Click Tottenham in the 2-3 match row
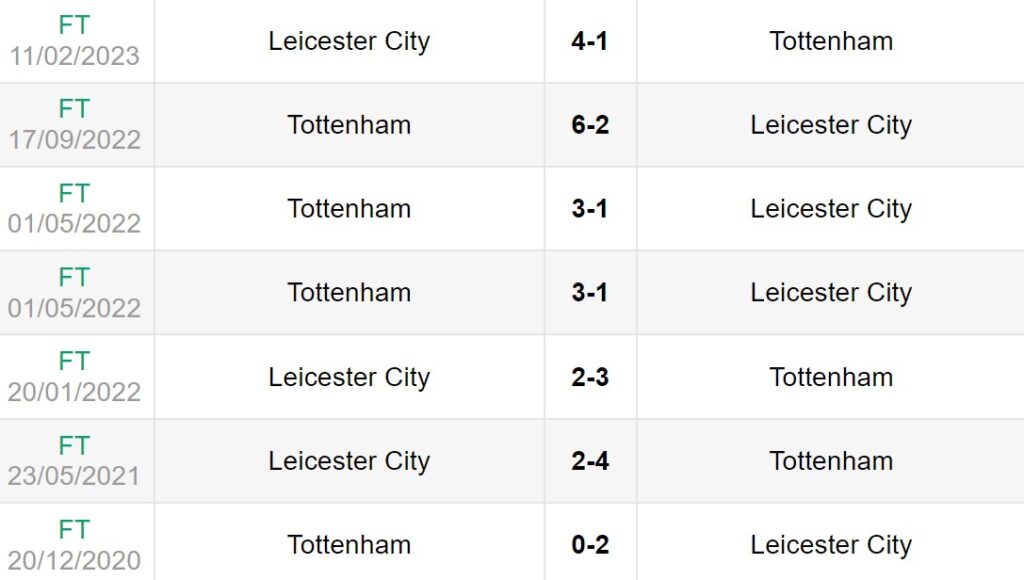This screenshot has width=1024, height=580. [831, 377]
